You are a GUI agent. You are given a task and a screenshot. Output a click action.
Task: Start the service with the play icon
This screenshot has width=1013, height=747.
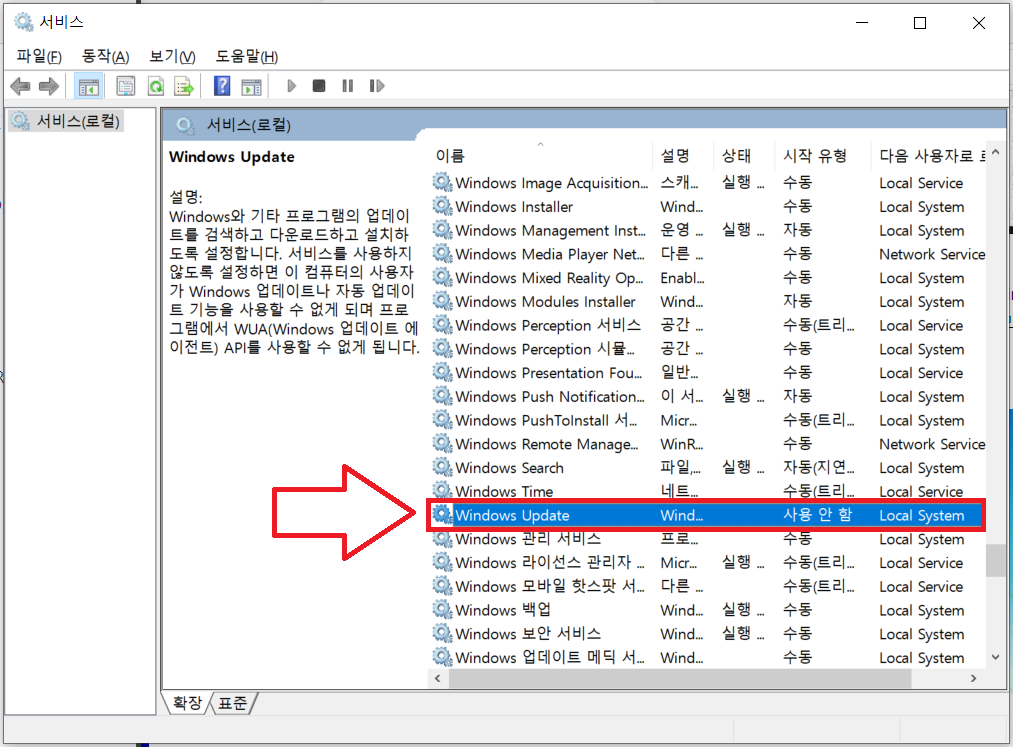(291, 86)
